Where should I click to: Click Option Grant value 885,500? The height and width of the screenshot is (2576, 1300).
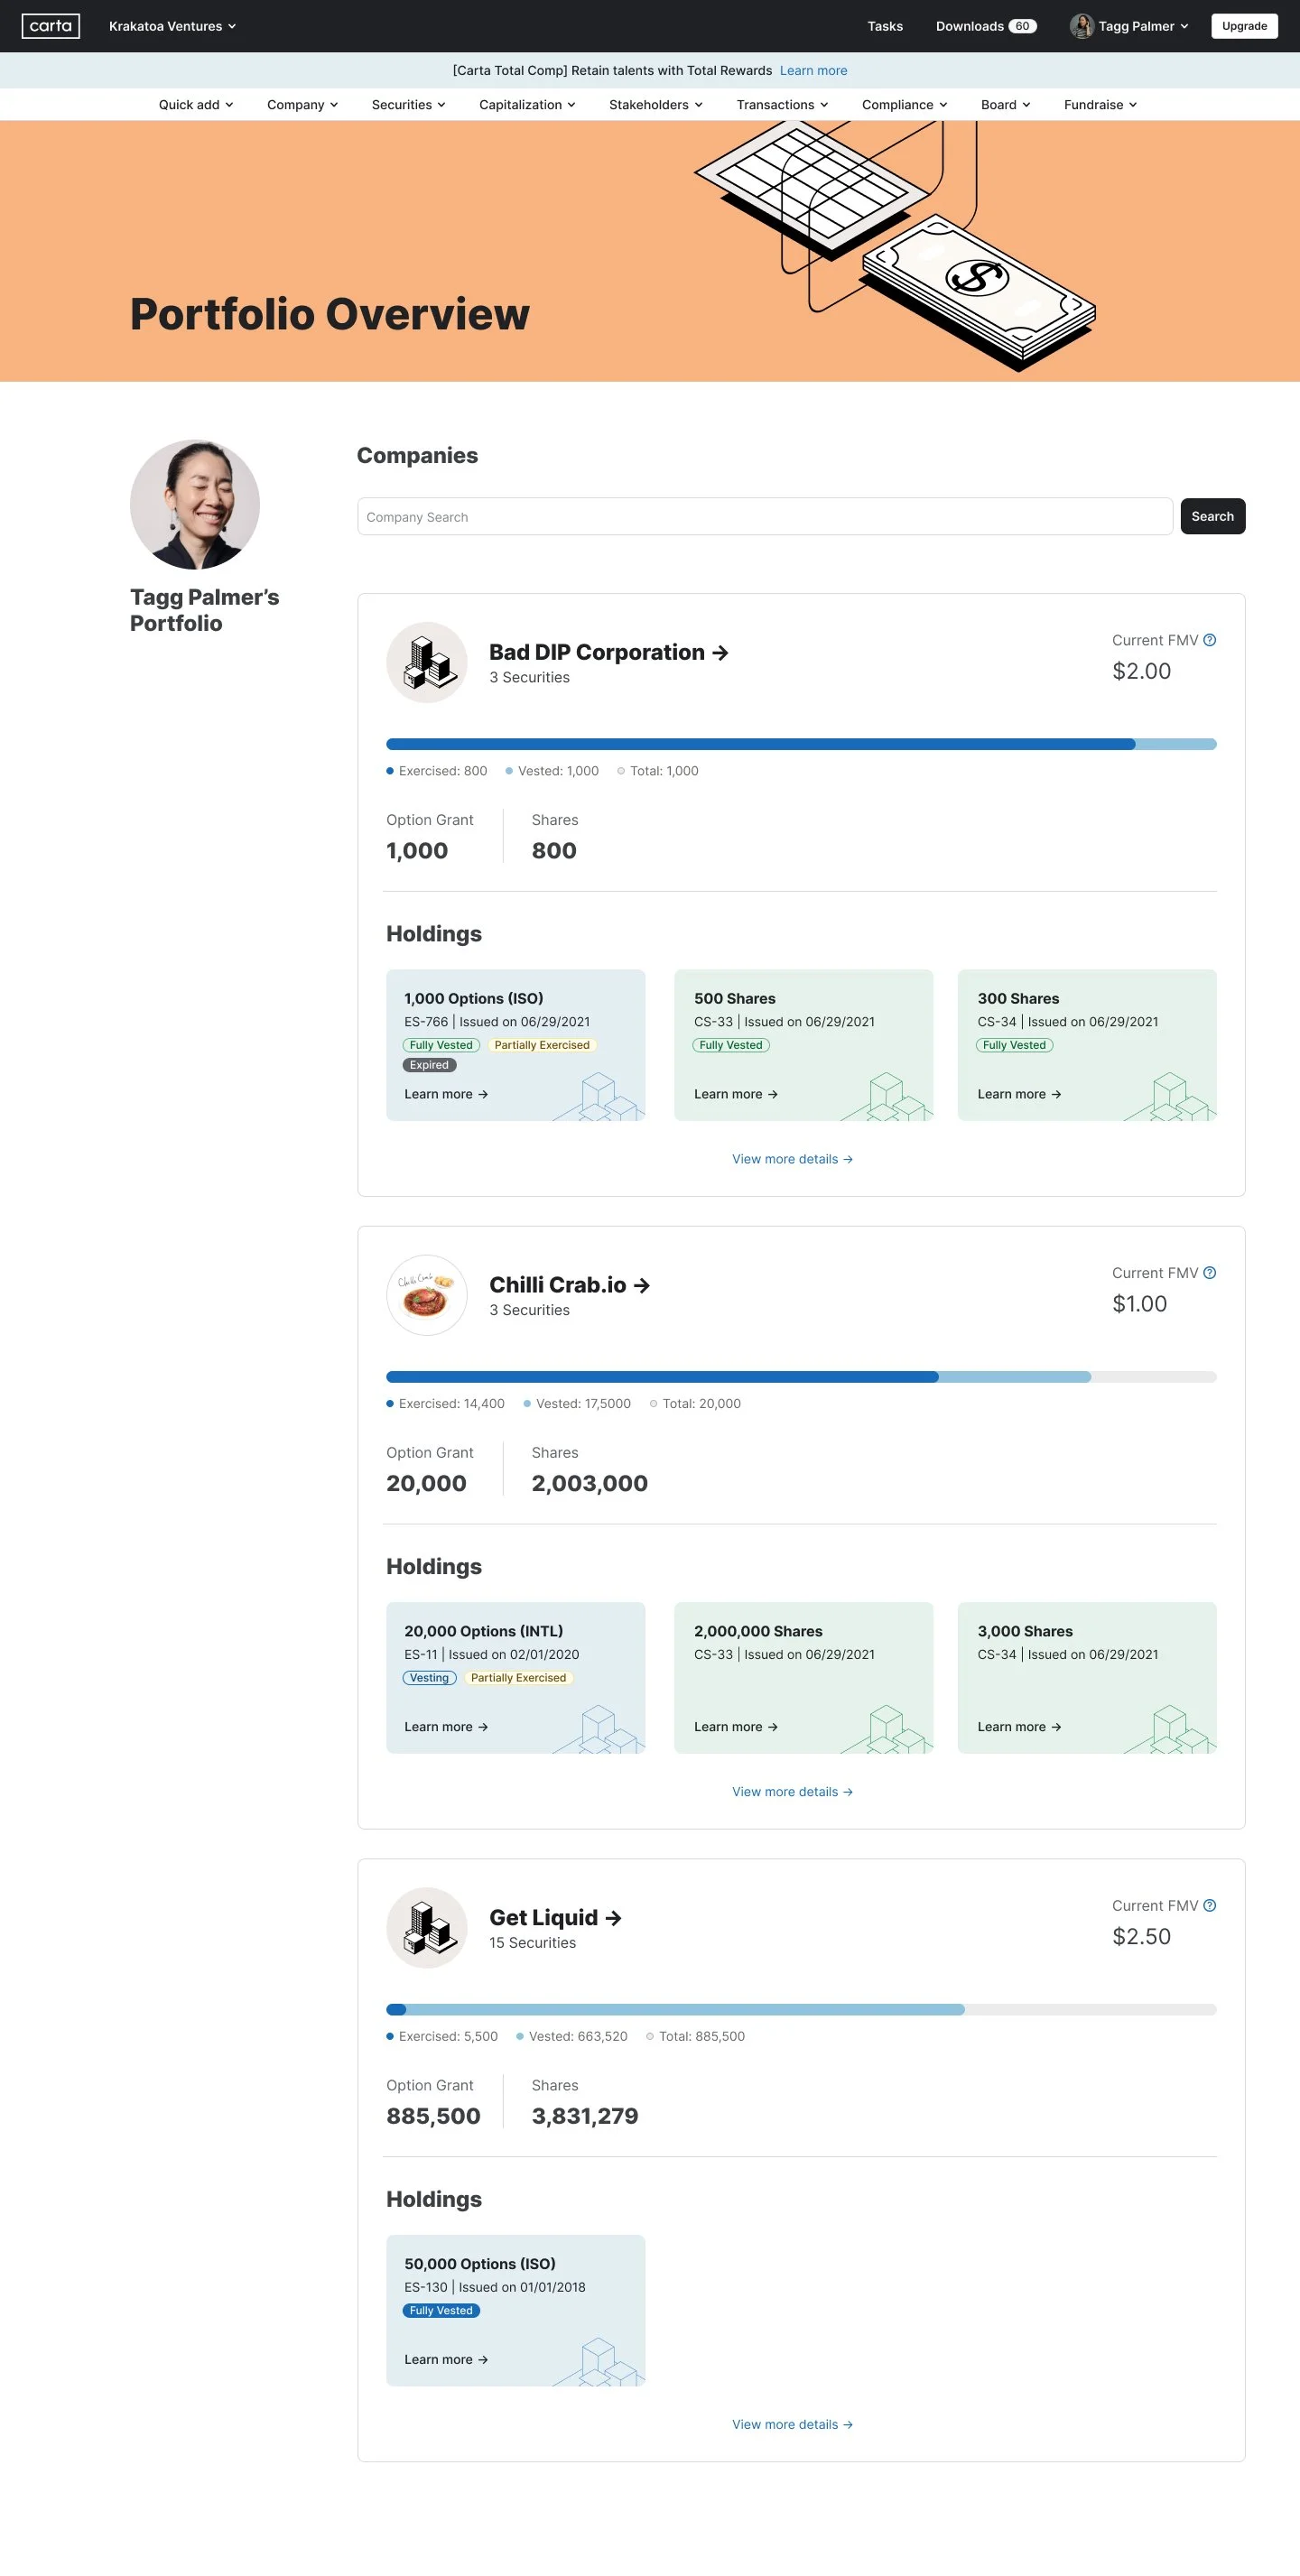click(433, 2116)
